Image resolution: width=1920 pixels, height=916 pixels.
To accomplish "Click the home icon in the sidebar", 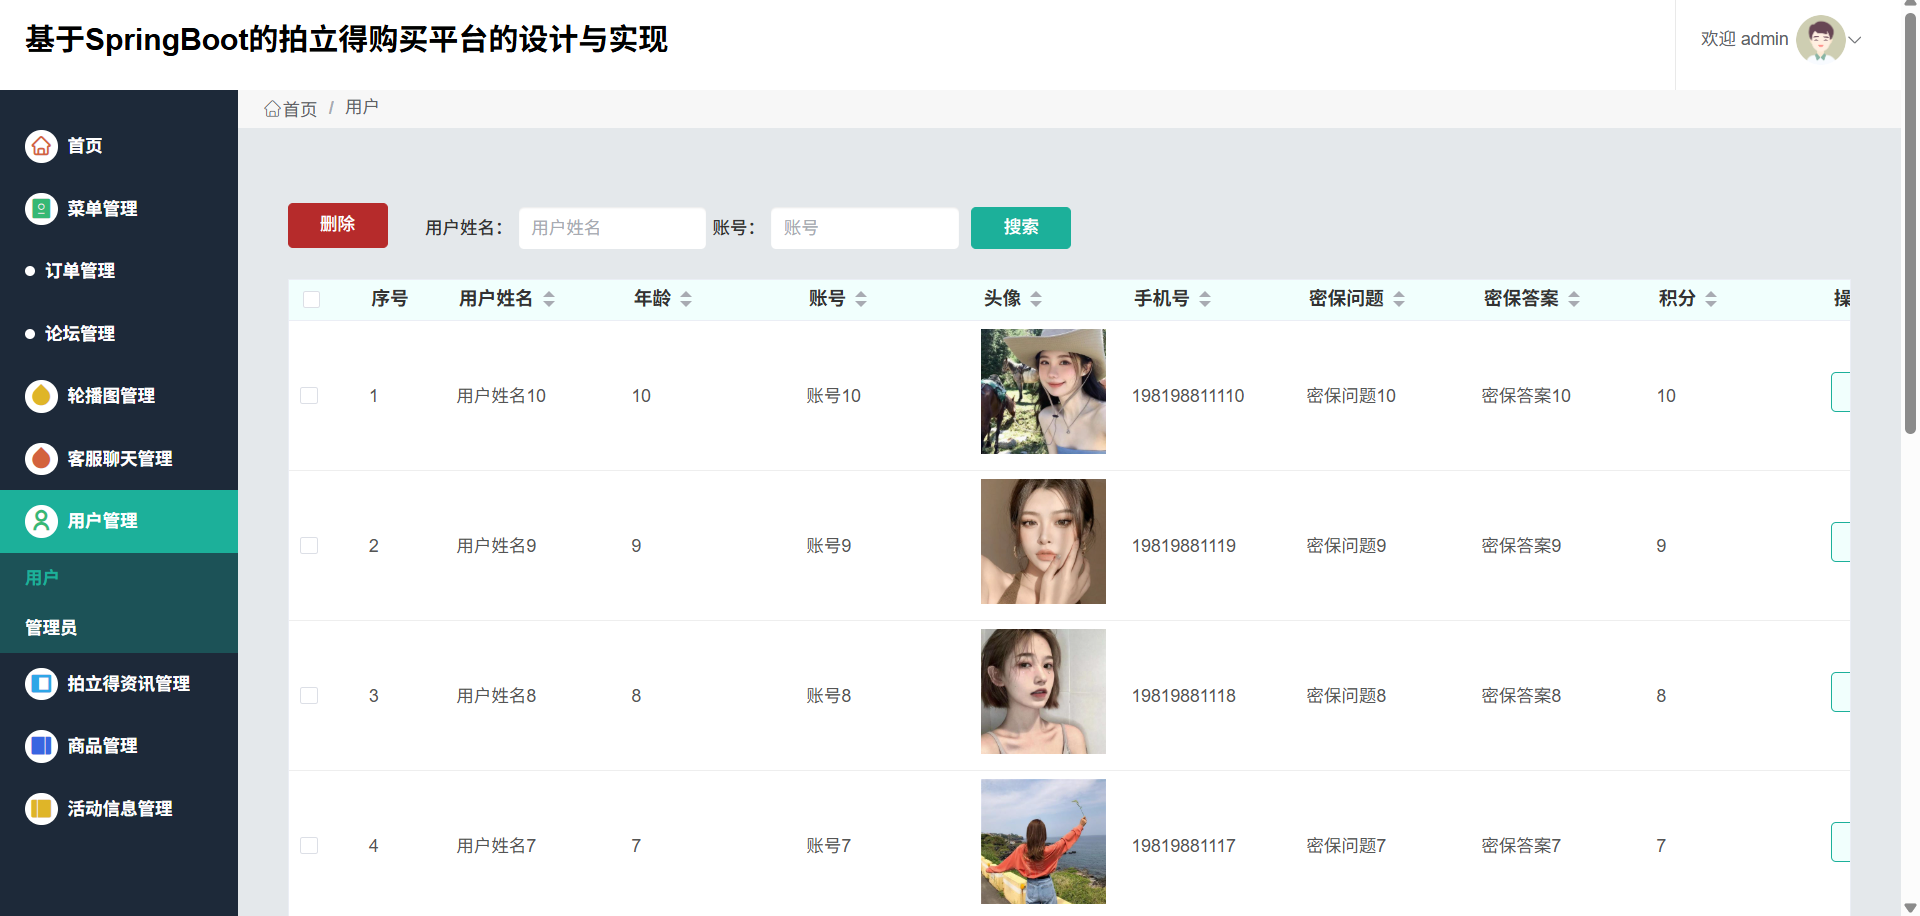I will tap(41, 146).
